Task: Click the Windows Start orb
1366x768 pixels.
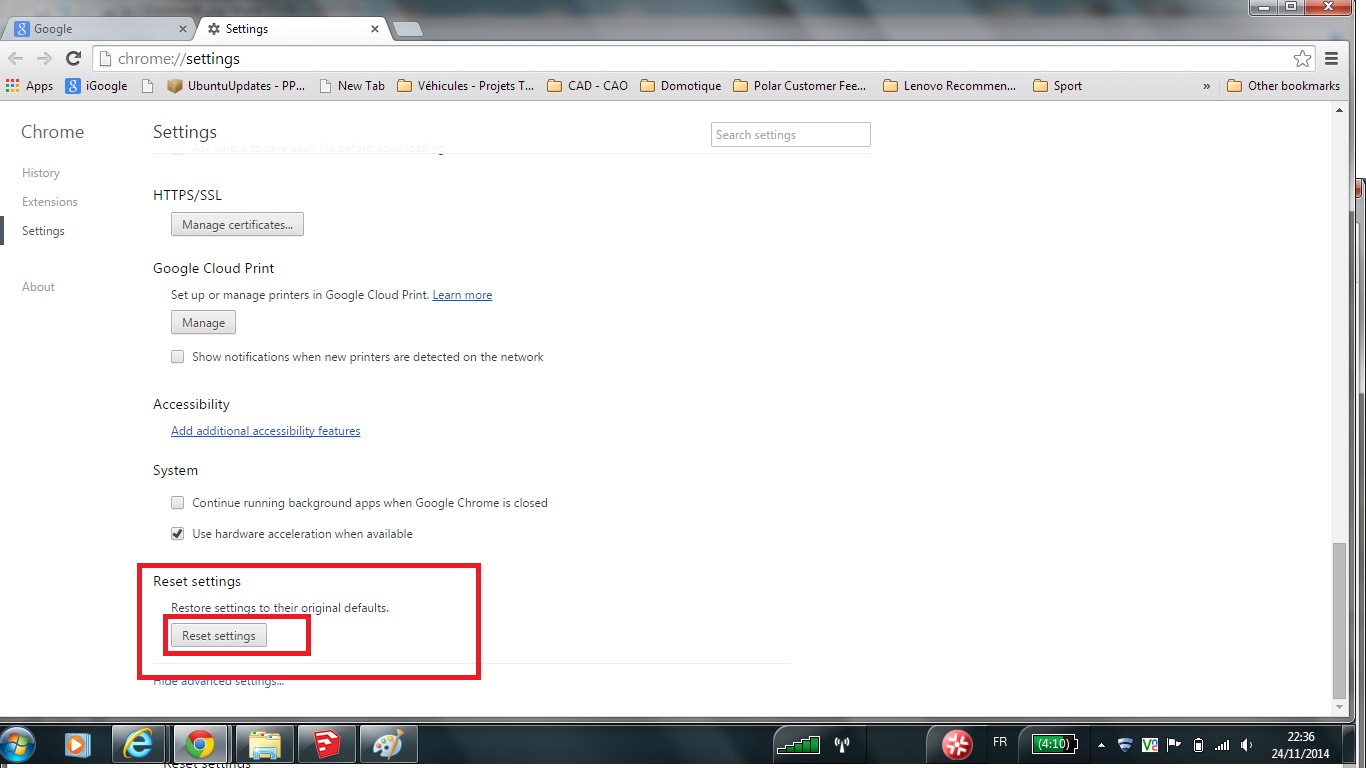Action: click(x=20, y=744)
